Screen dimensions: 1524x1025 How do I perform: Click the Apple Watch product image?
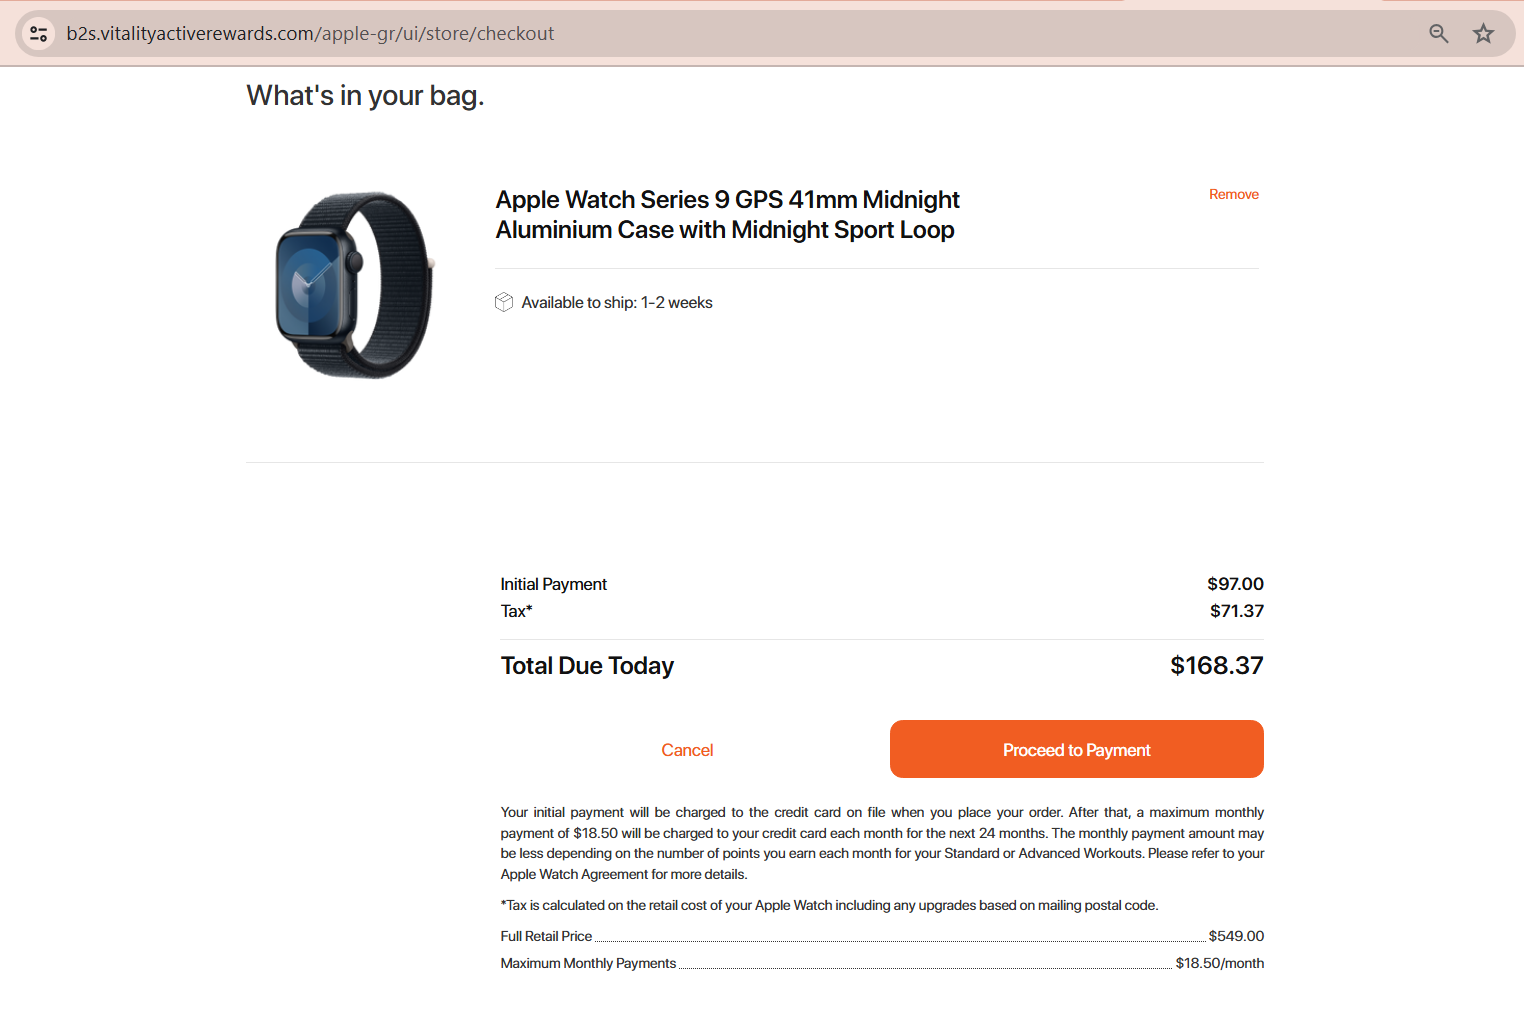(353, 286)
